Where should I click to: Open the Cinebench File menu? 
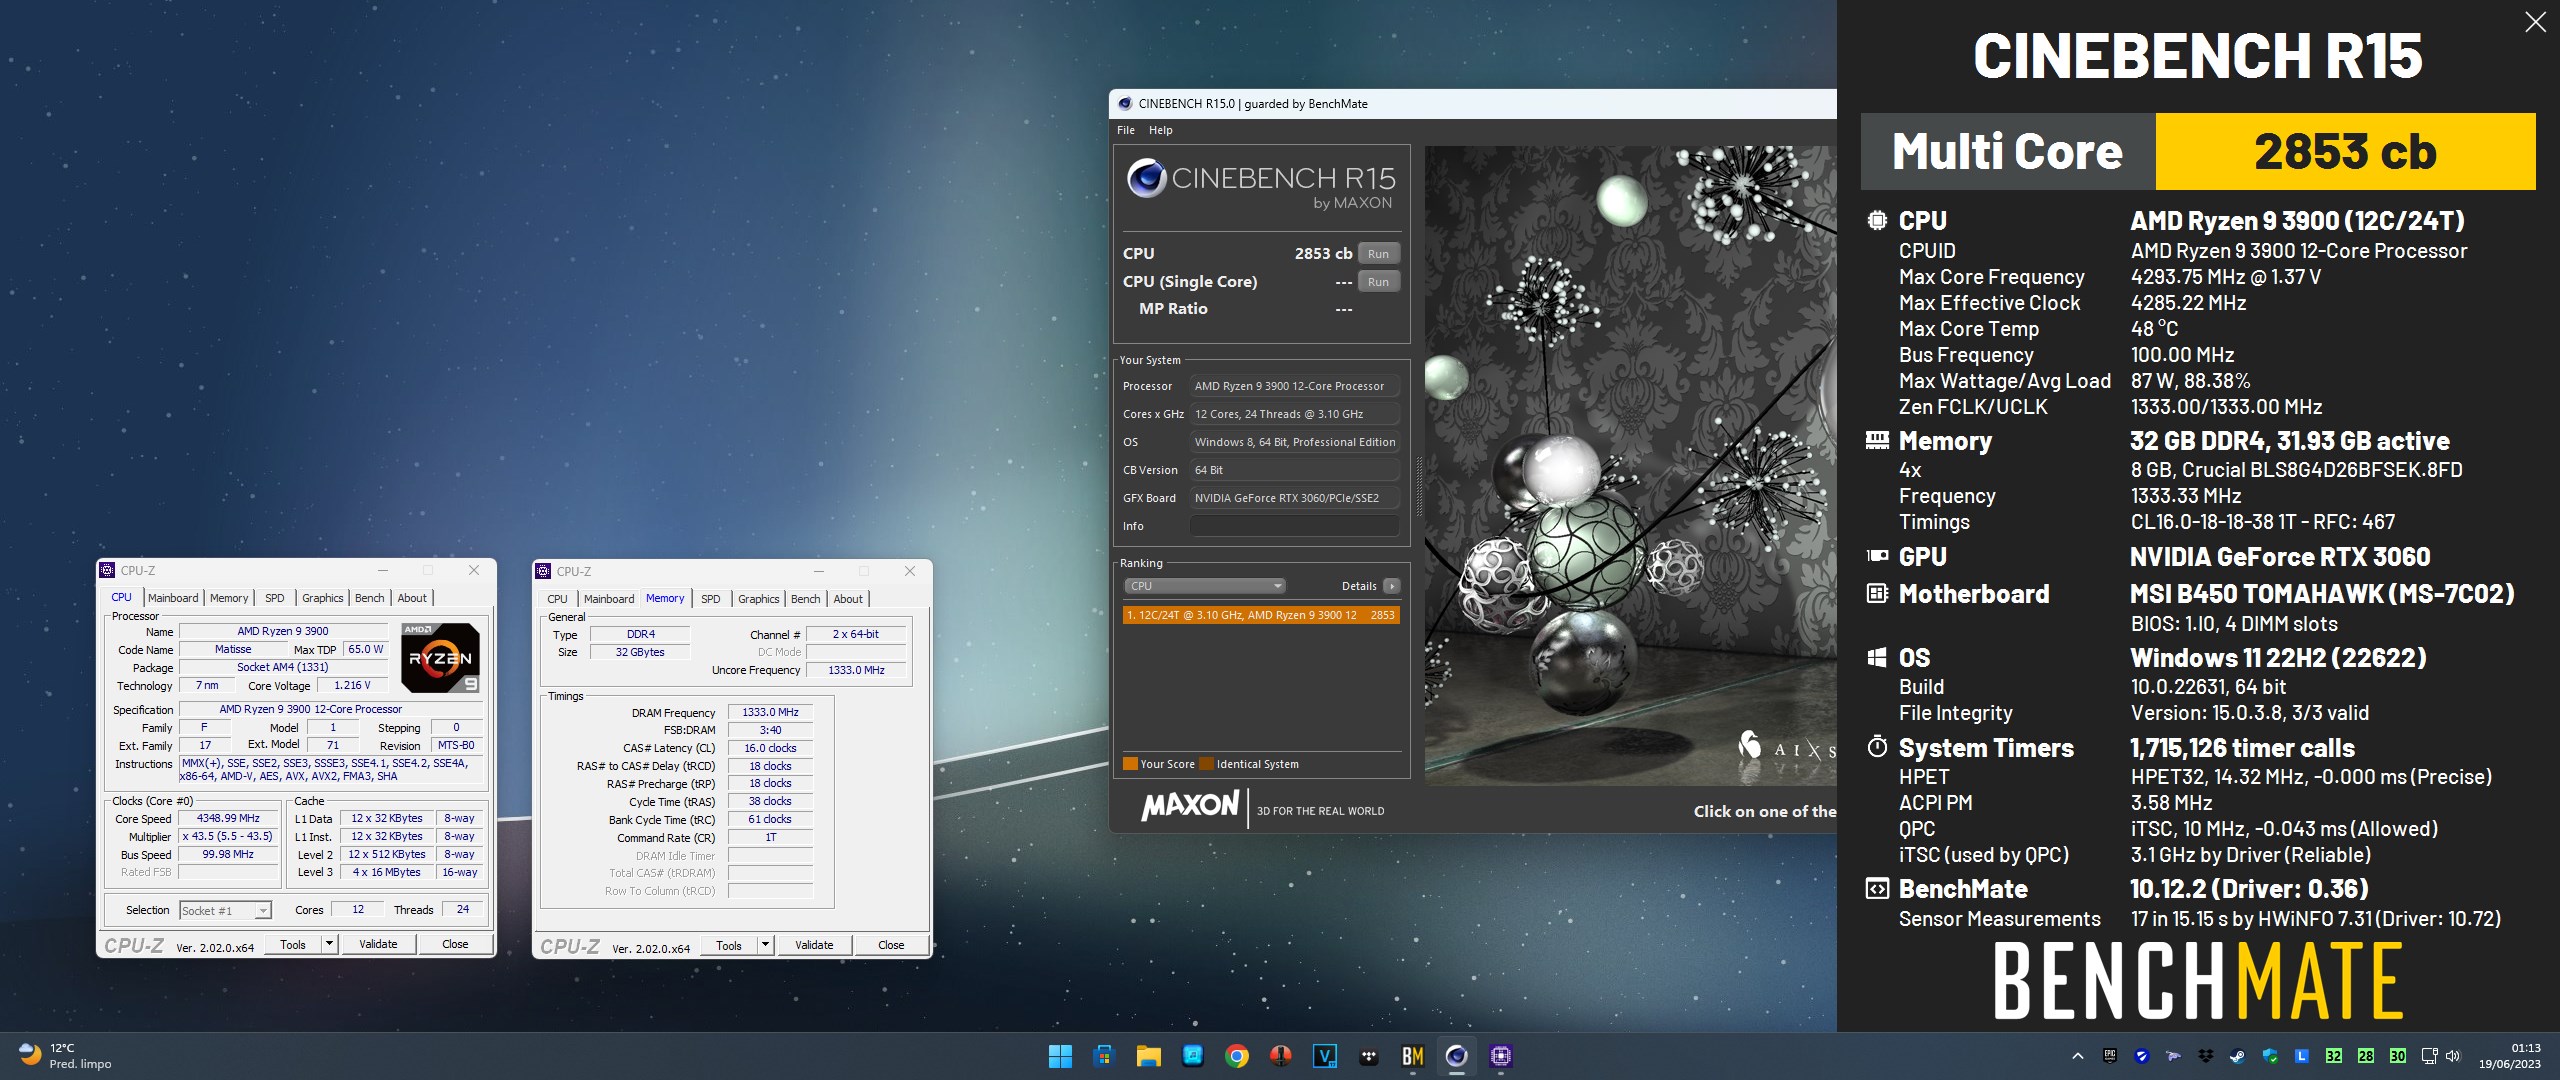(x=1126, y=130)
